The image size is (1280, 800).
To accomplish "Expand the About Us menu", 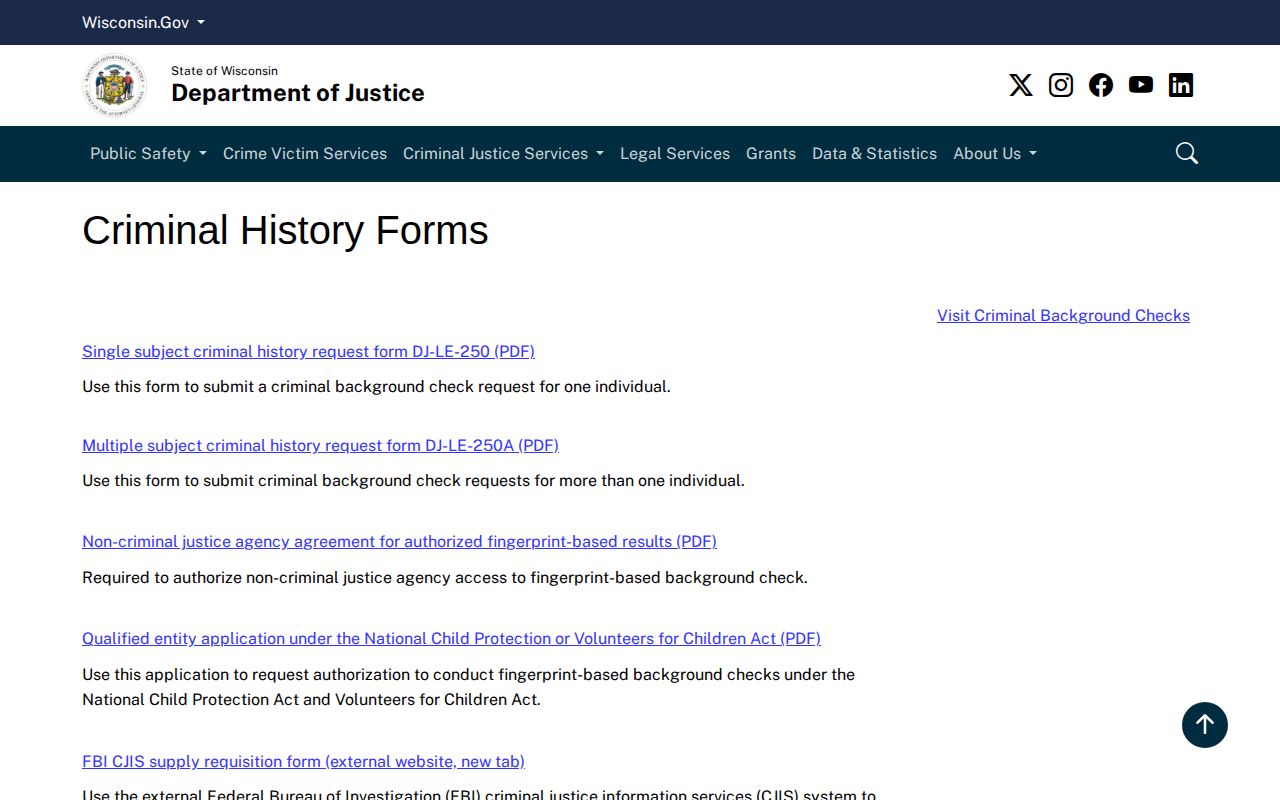I will 995,153.
